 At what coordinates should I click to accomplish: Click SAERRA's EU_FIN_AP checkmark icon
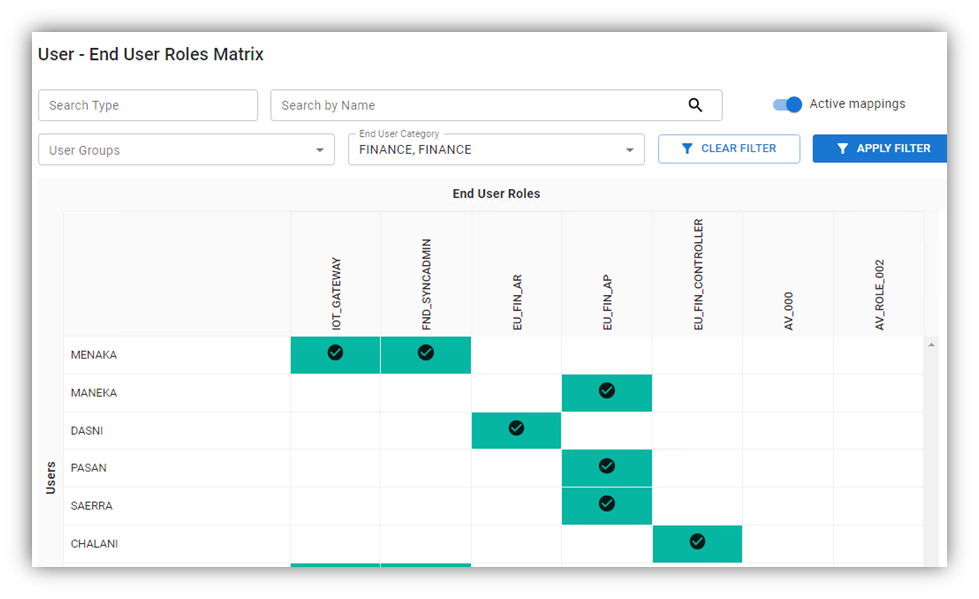point(607,504)
